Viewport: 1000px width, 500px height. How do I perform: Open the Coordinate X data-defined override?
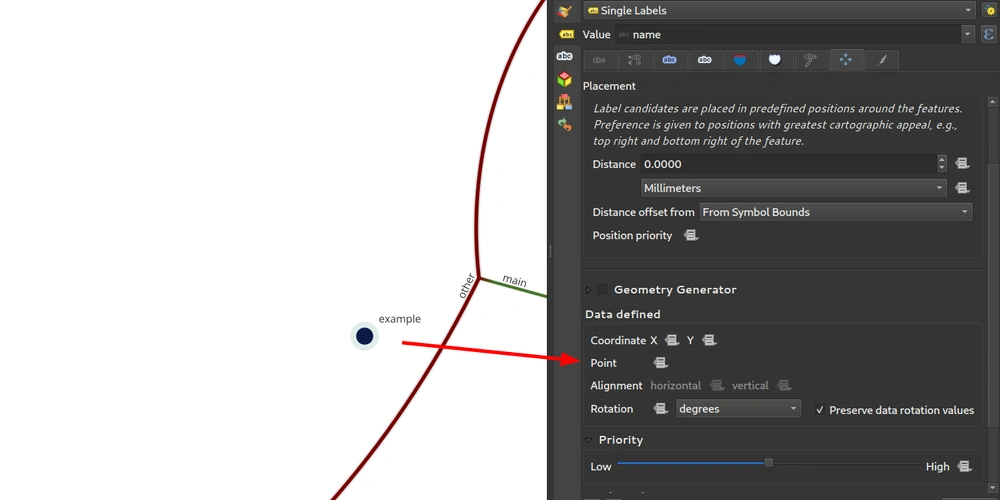coord(672,340)
